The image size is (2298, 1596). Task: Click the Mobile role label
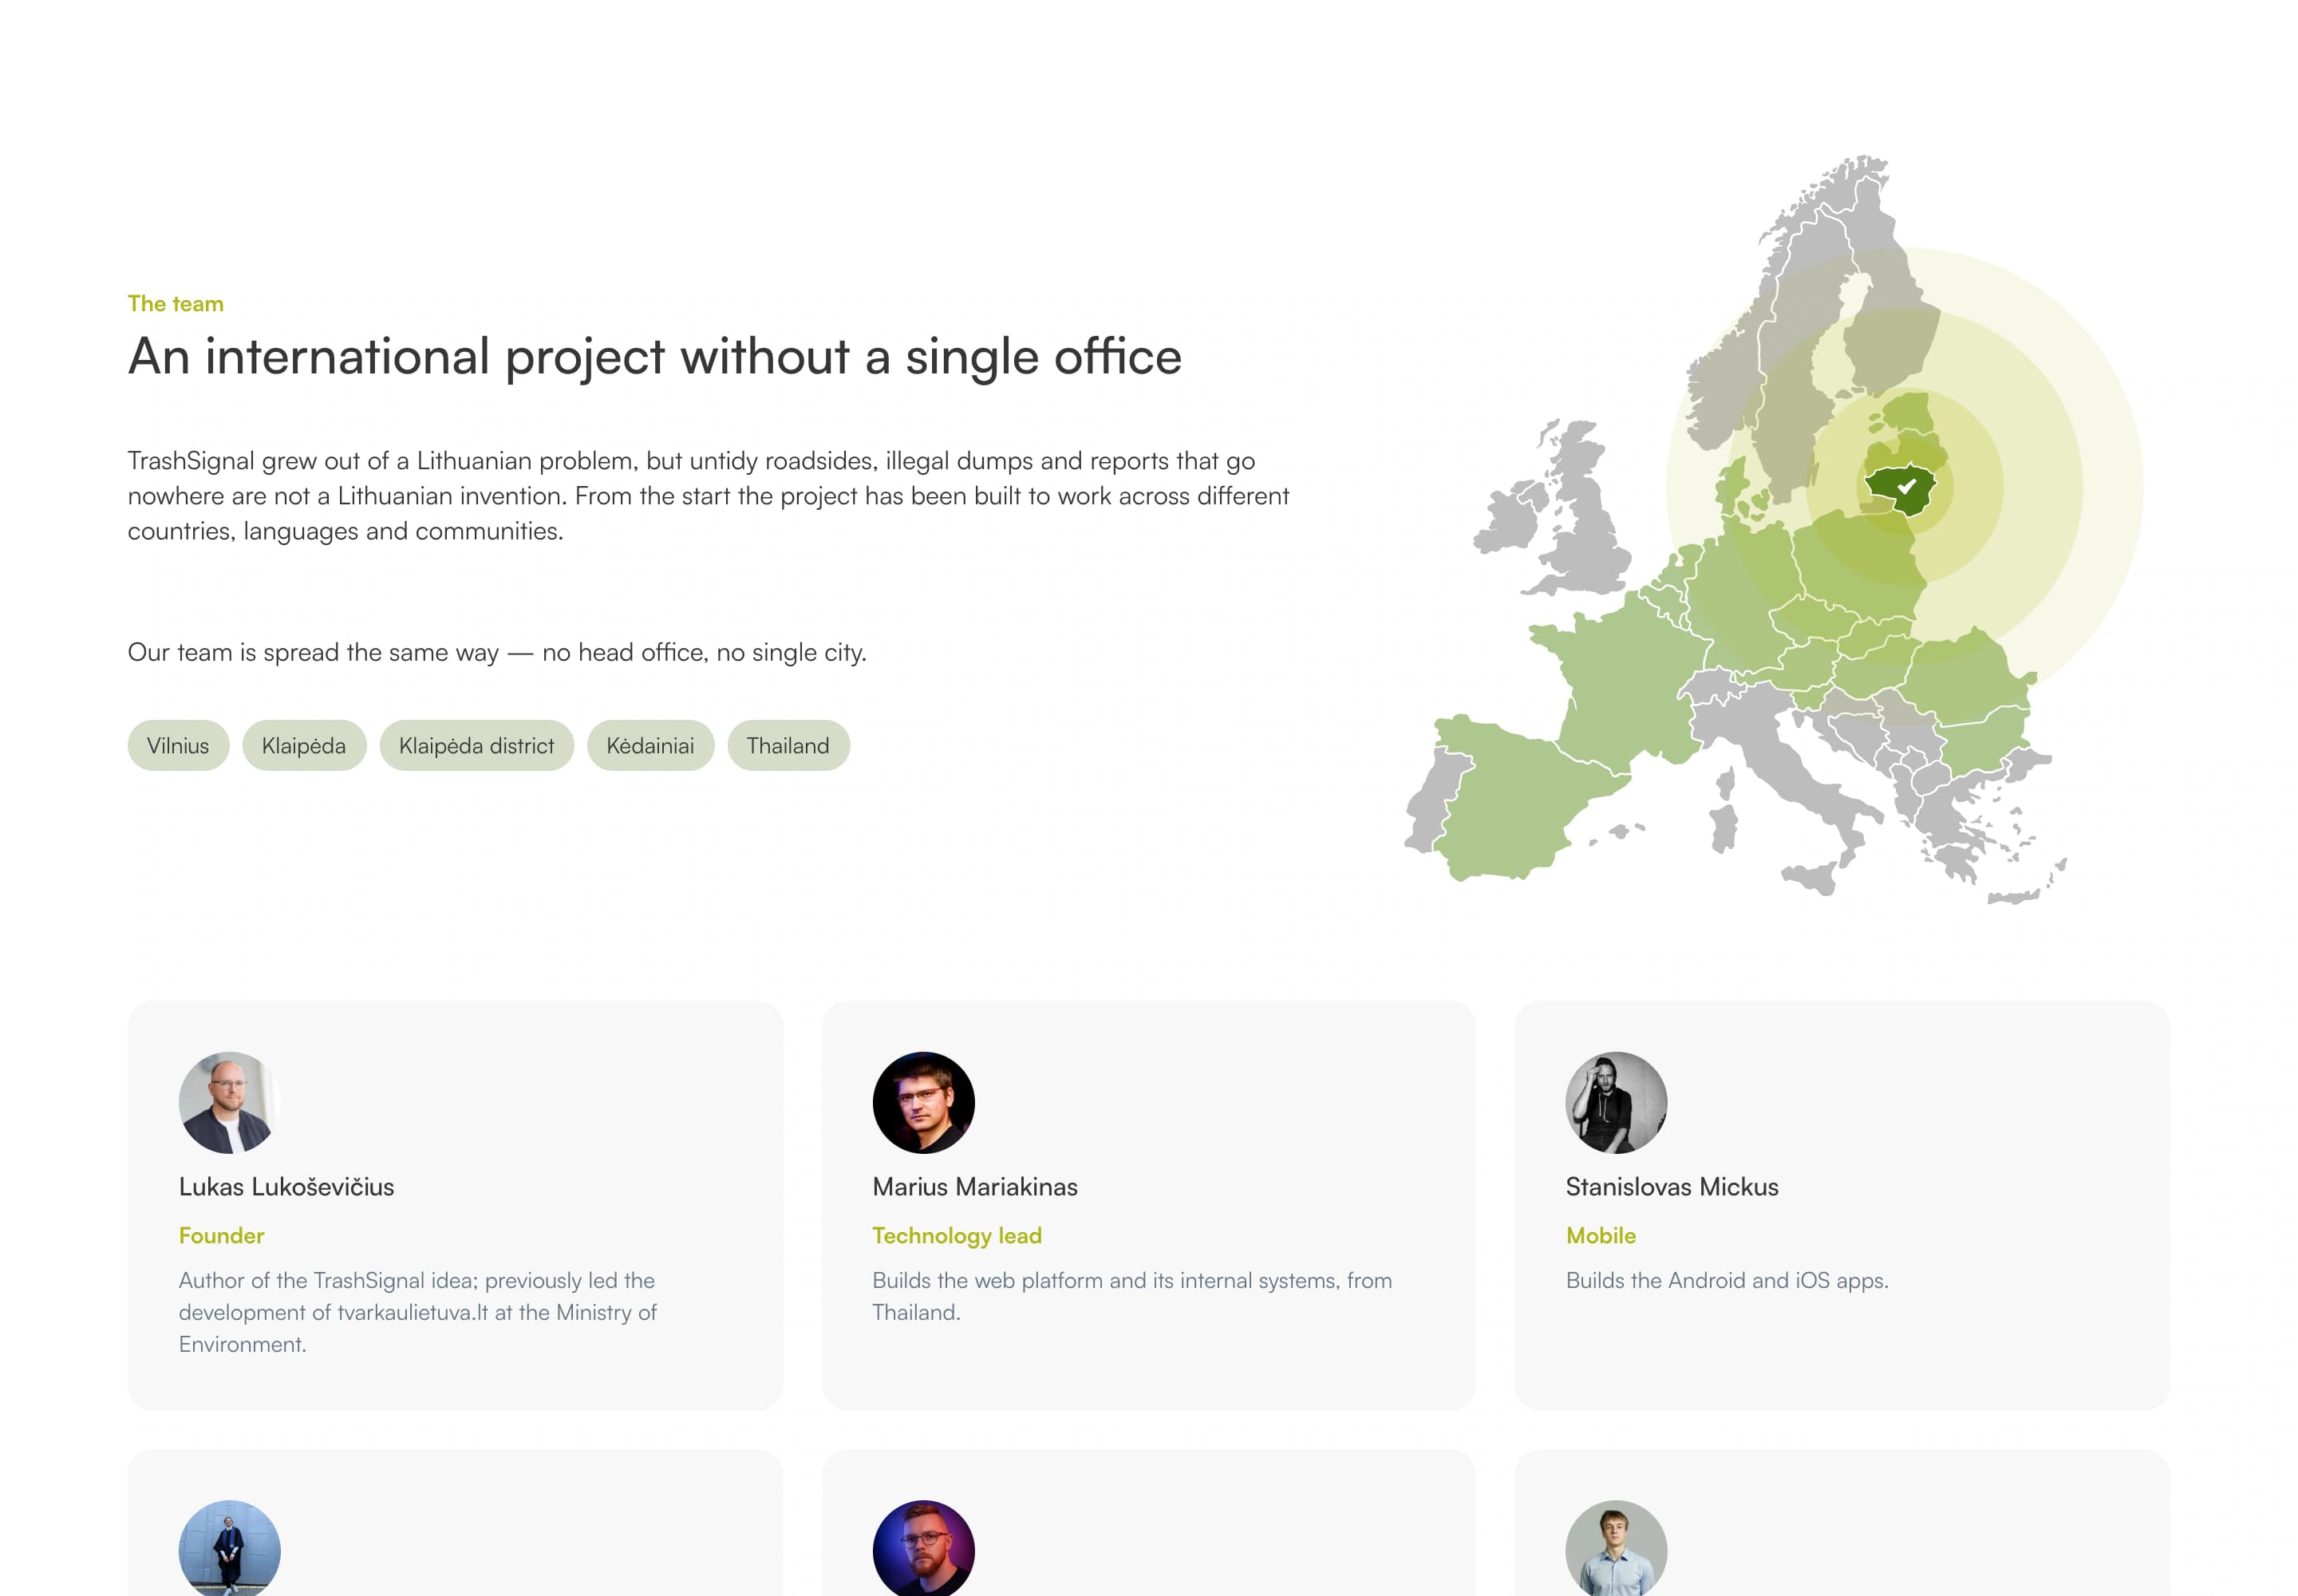coord(1601,1235)
